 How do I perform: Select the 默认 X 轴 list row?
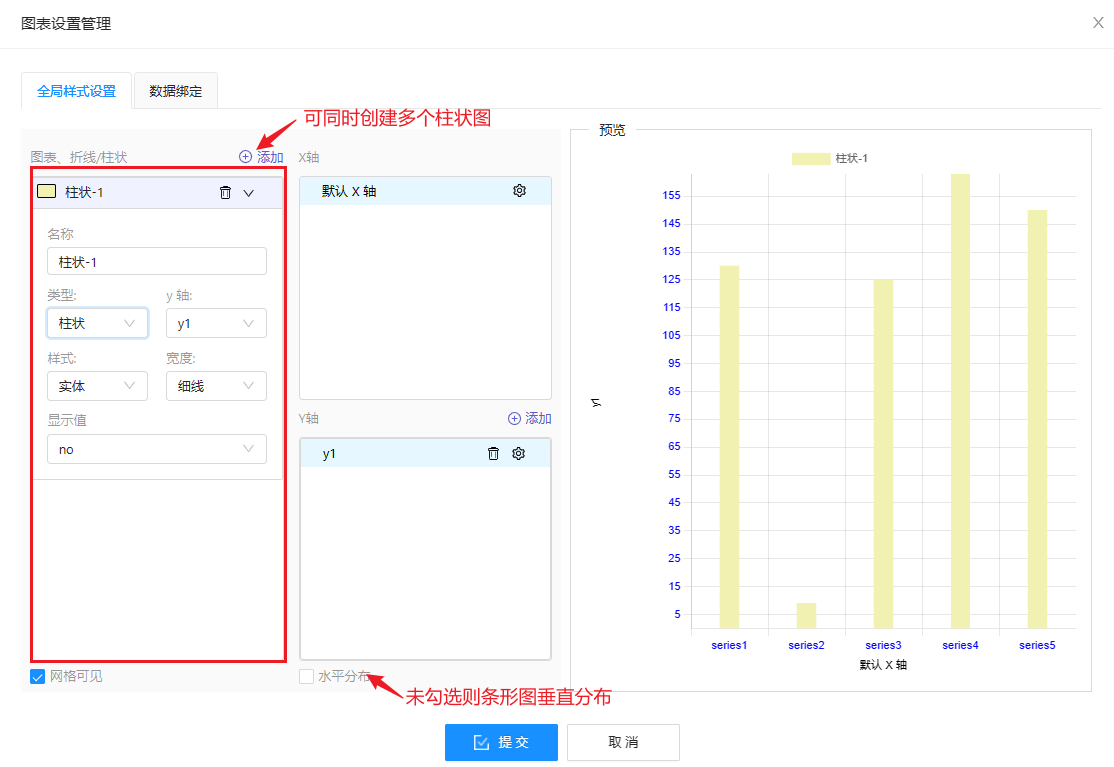point(425,191)
